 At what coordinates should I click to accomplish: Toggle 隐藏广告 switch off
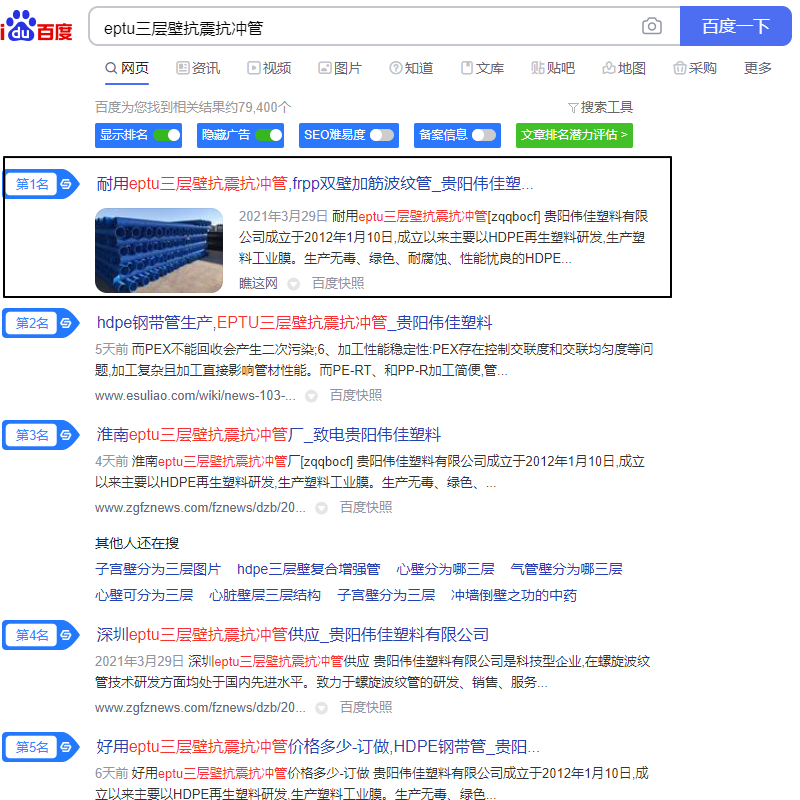268,135
